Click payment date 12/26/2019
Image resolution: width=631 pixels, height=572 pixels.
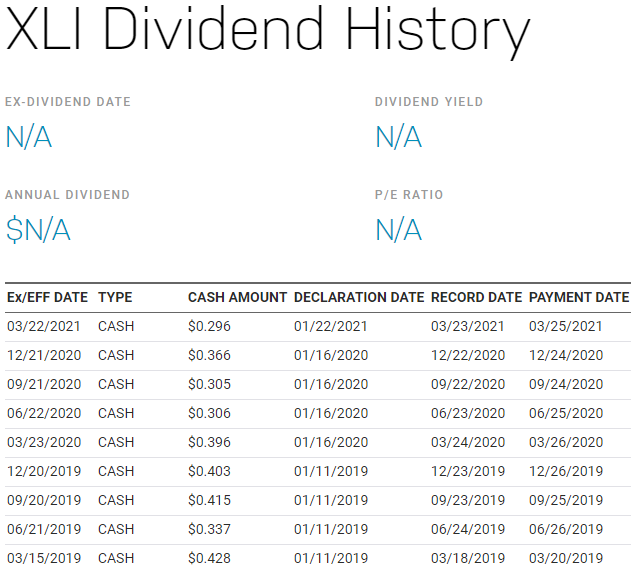[x=566, y=471]
